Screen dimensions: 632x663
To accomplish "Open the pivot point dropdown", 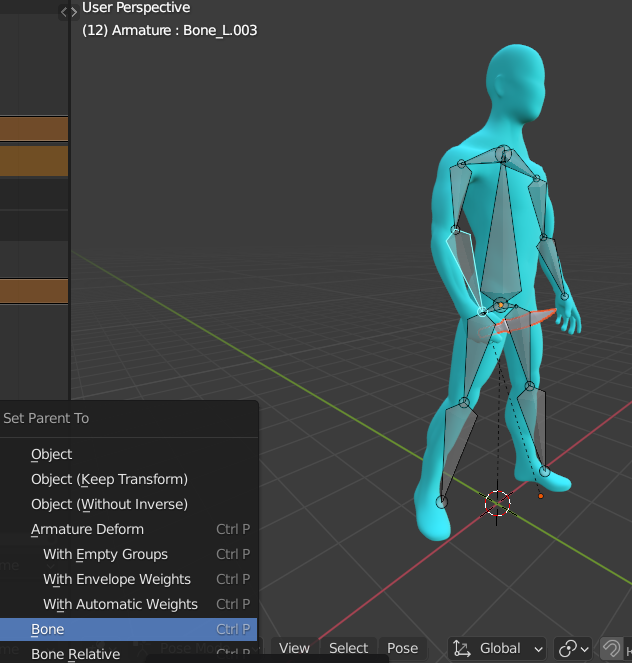I will pyautogui.click(x=574, y=648).
